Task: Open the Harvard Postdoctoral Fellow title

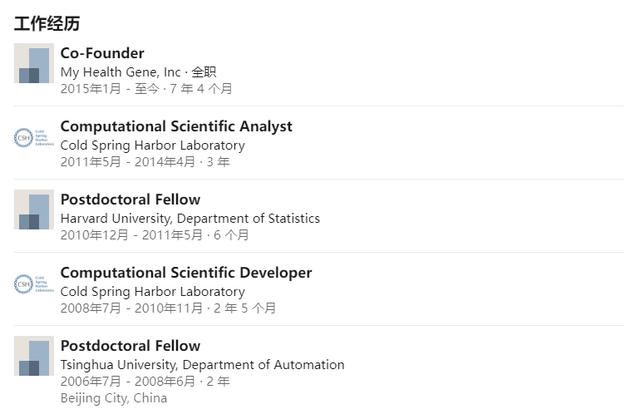Action: coord(130,200)
